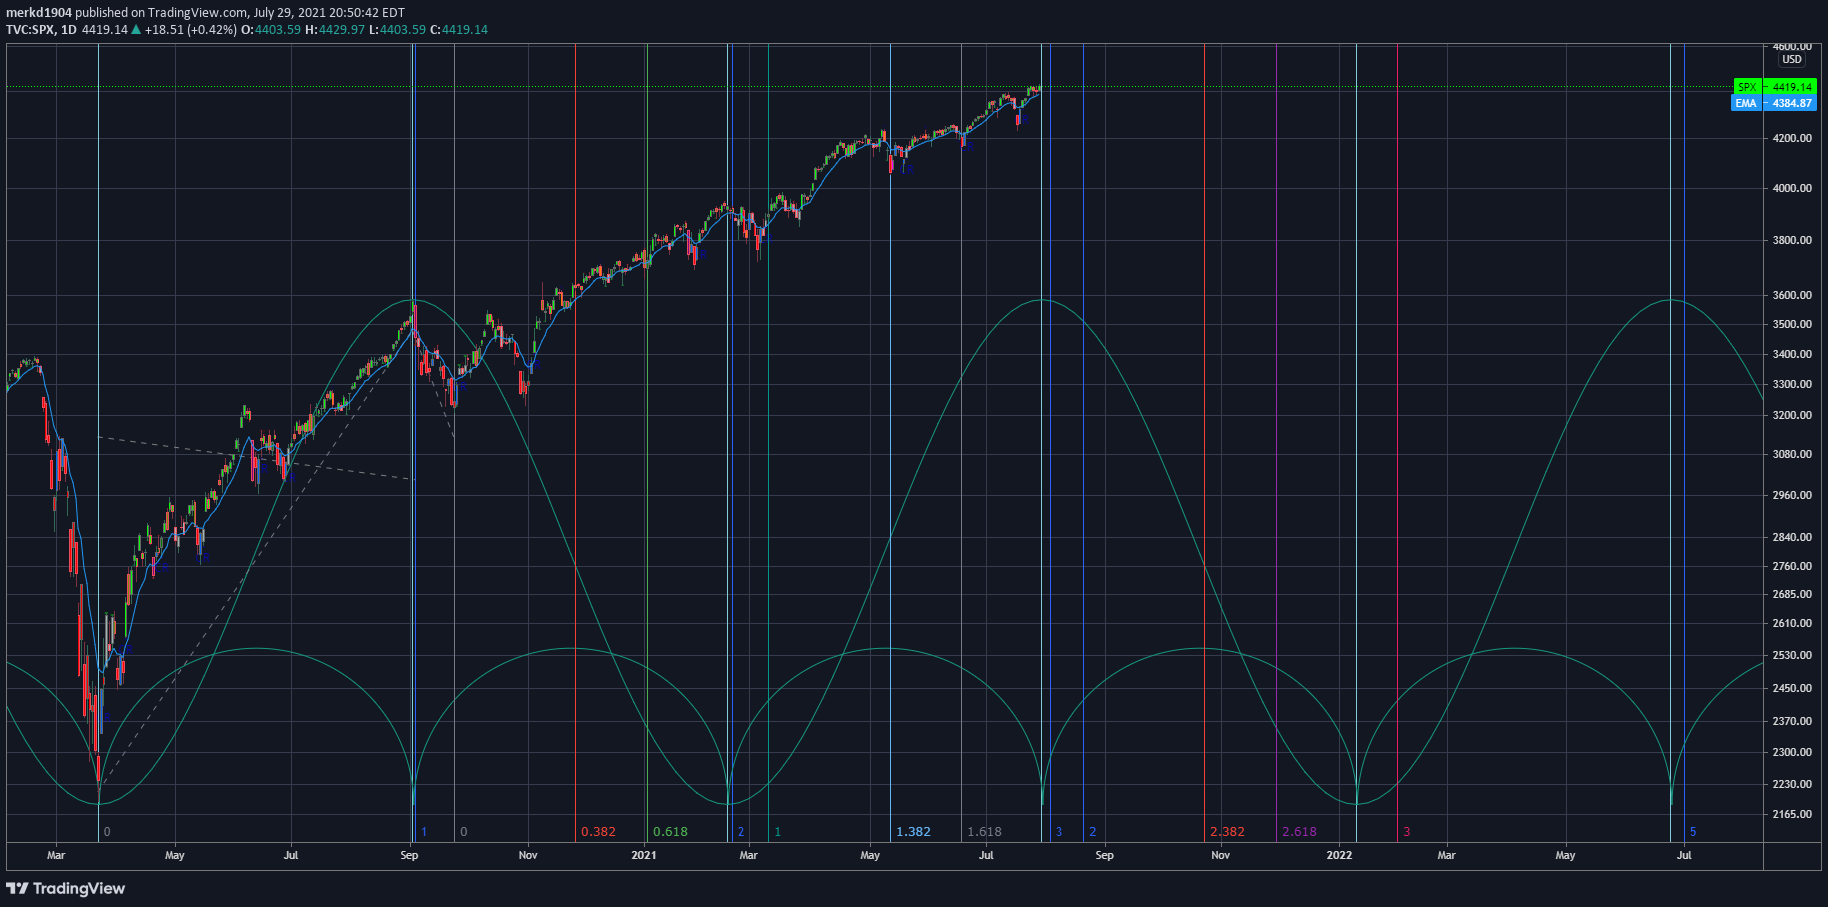Click the USD currency label

(x=1792, y=60)
